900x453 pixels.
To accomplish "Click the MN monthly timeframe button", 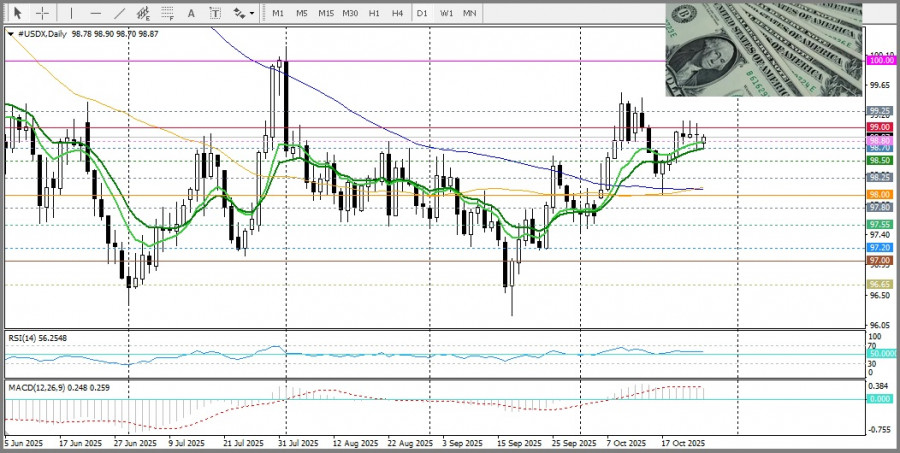I will click(x=469, y=13).
